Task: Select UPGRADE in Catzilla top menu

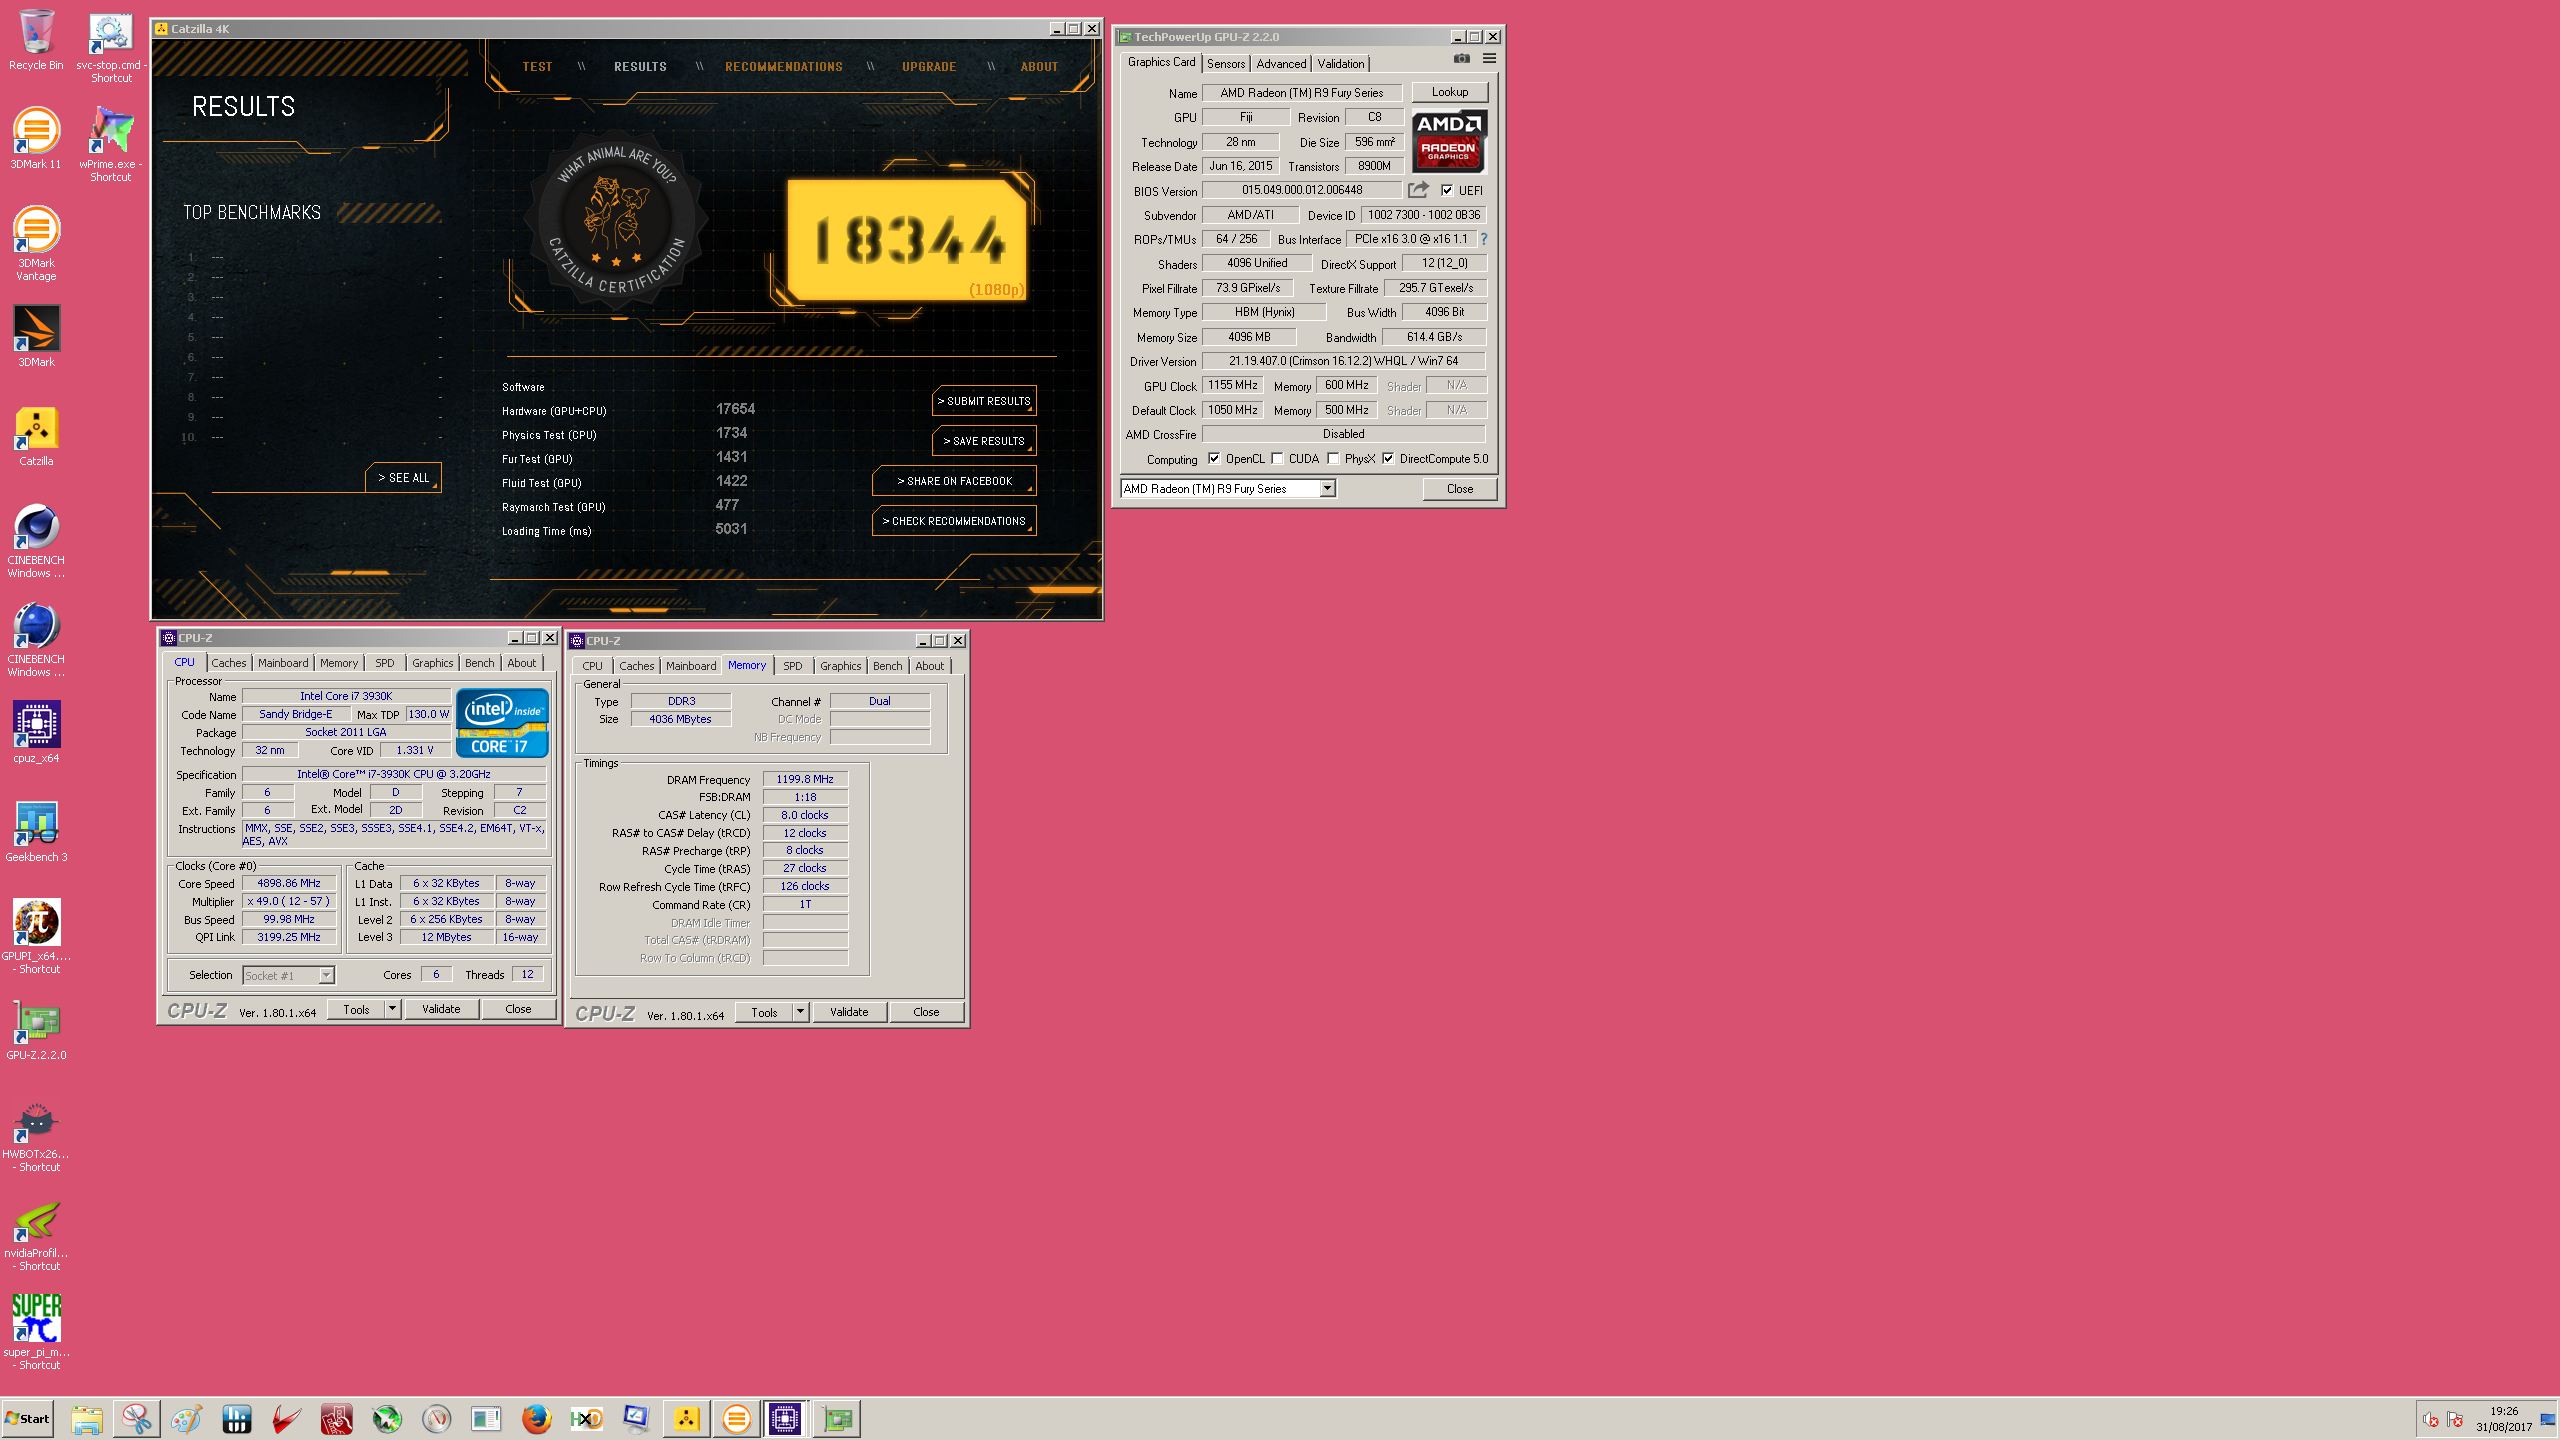Action: point(929,67)
